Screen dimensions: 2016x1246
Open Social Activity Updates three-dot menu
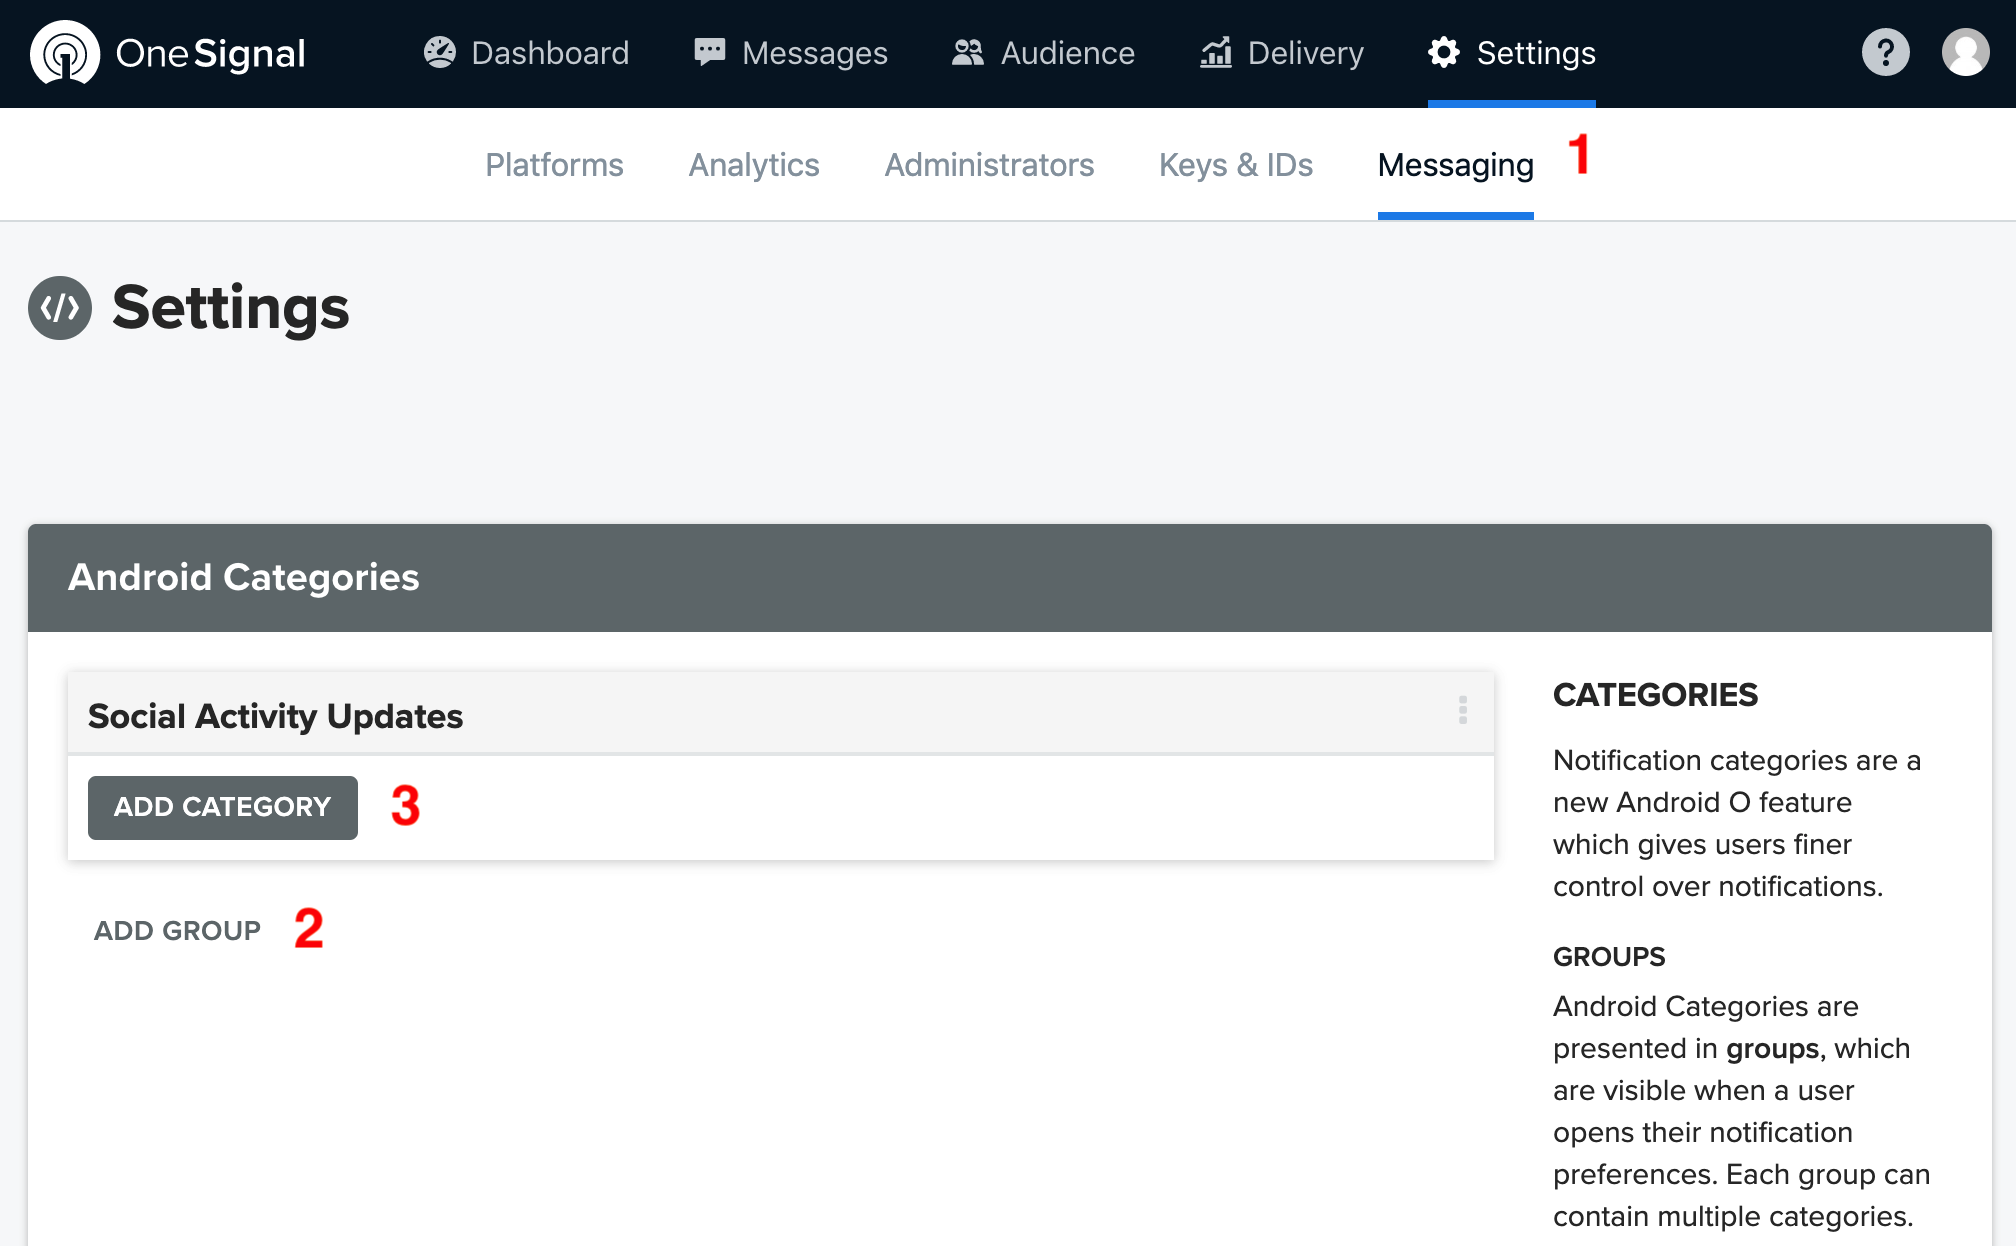click(1462, 710)
